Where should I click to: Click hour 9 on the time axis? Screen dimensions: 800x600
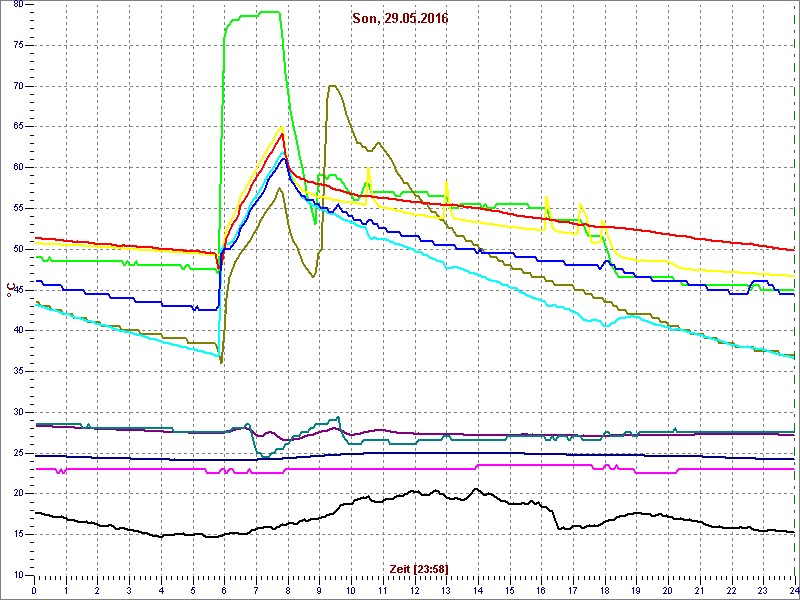319,589
